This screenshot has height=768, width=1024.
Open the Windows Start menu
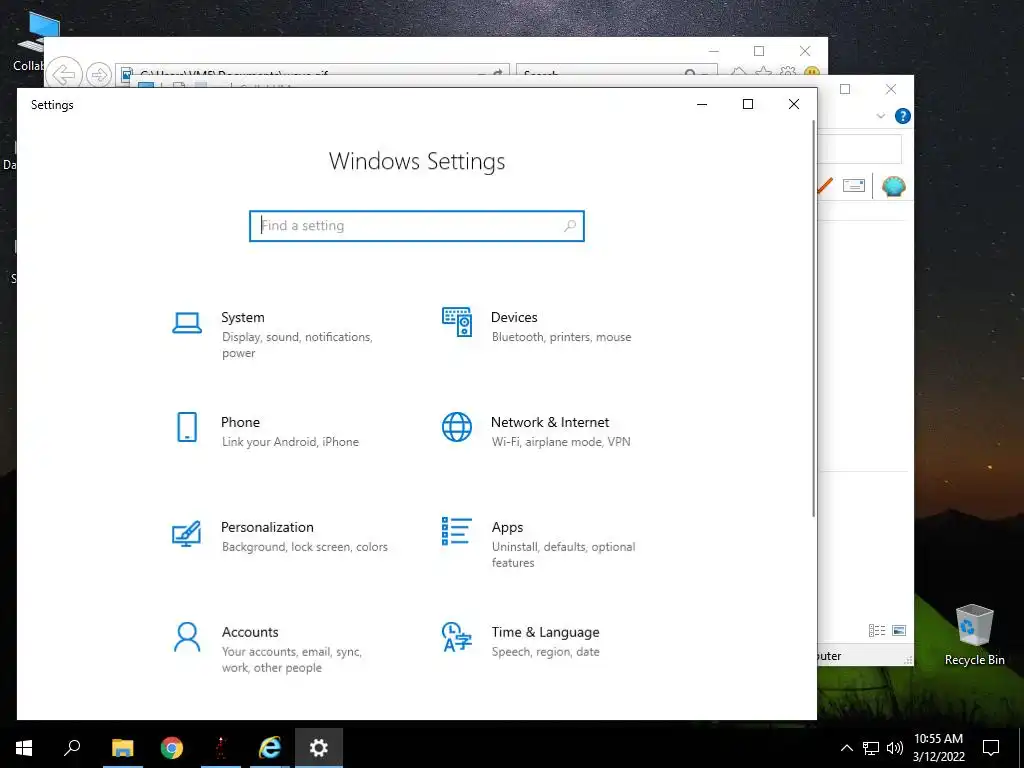point(24,748)
